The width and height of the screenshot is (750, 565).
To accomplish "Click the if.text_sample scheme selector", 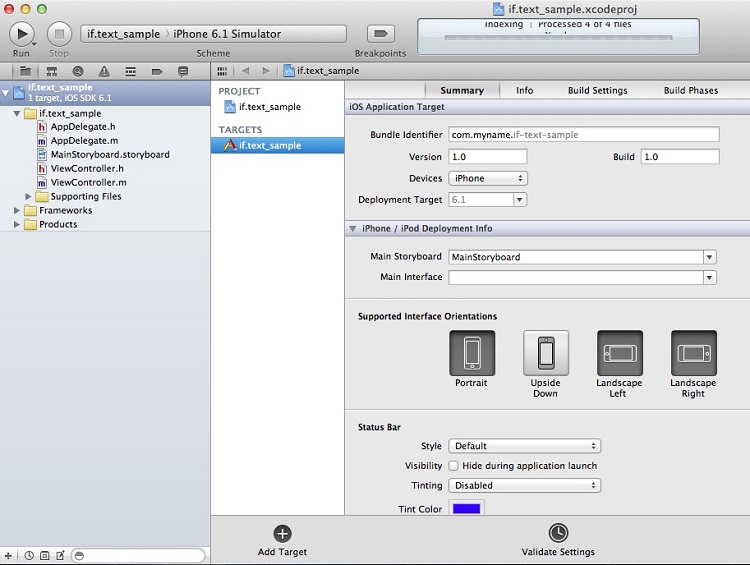I will (x=123, y=34).
